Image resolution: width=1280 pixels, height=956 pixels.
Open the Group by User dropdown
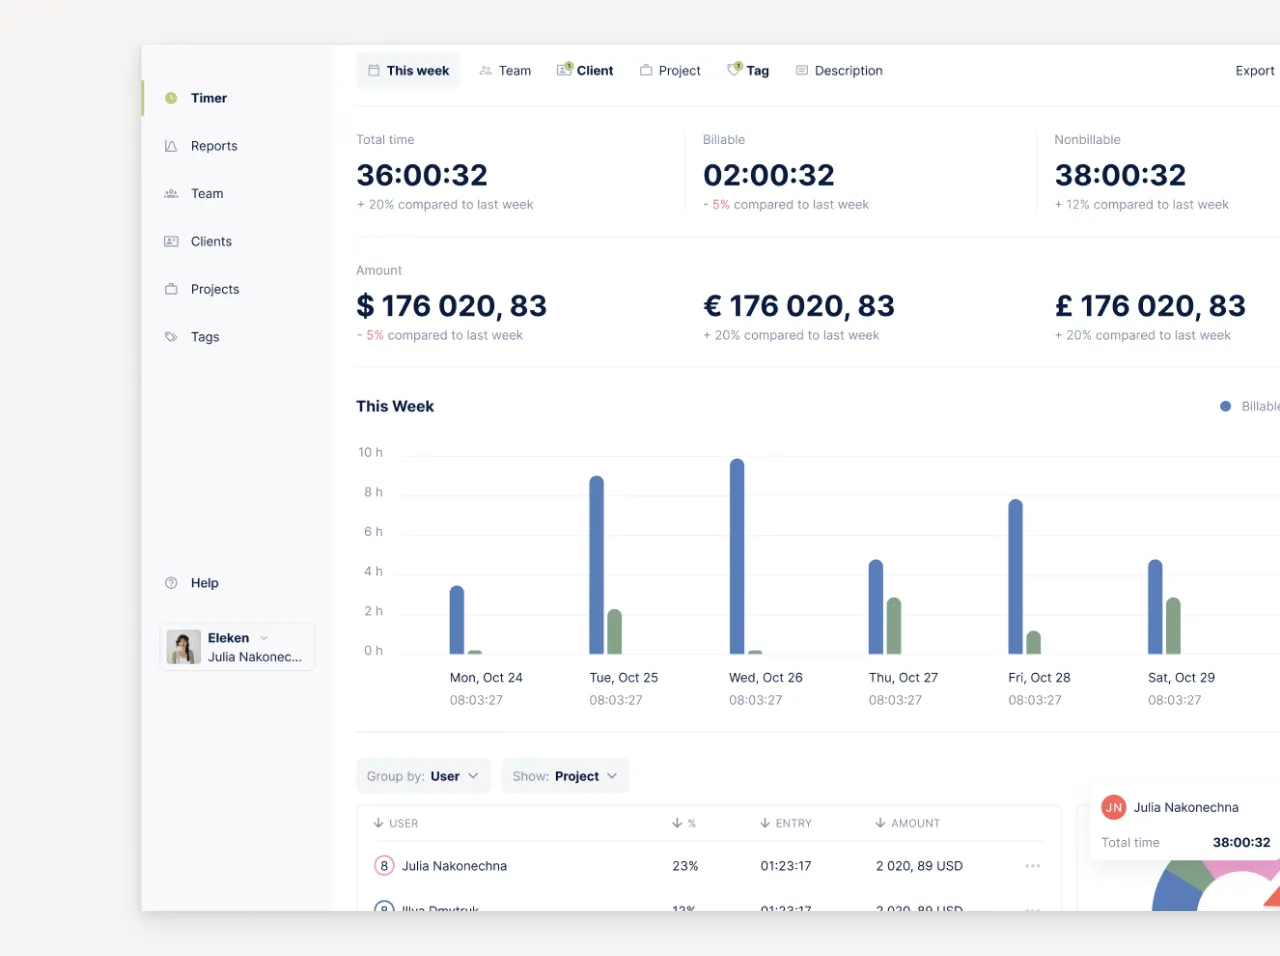coord(424,776)
